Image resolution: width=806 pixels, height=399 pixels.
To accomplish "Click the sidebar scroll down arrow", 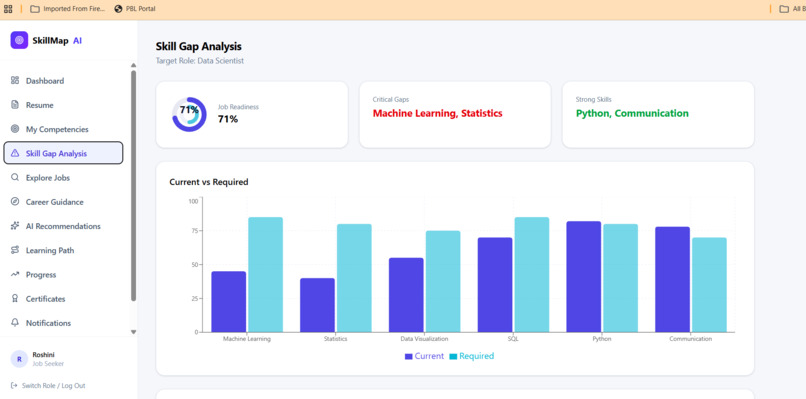I will [134, 332].
